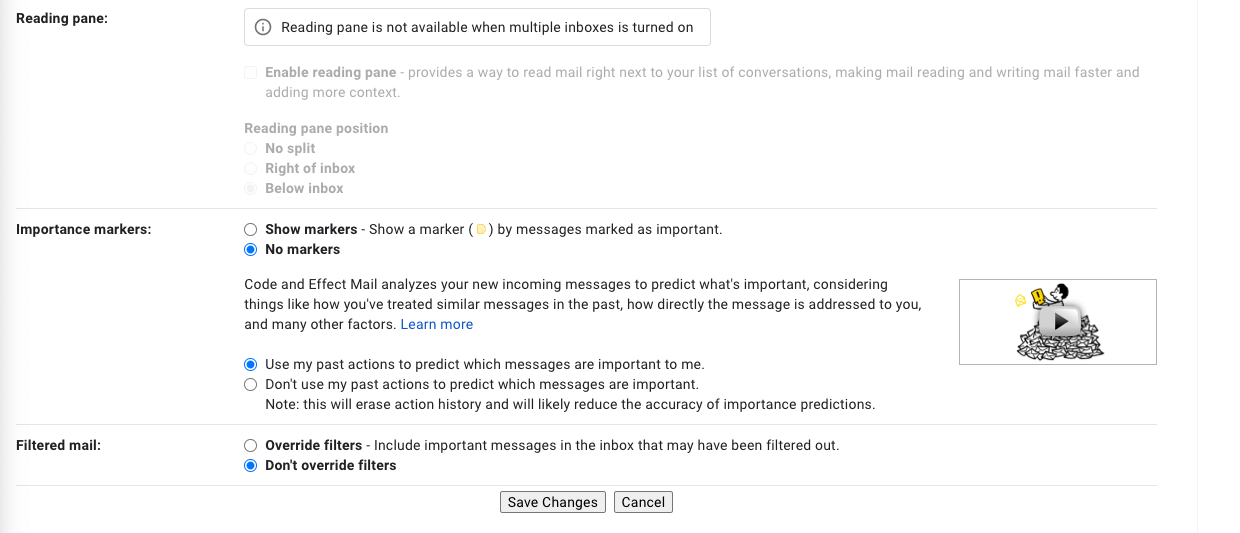This screenshot has width=1240, height=533.
Task: Play the importance markers video thumbnail
Action: [1058, 322]
